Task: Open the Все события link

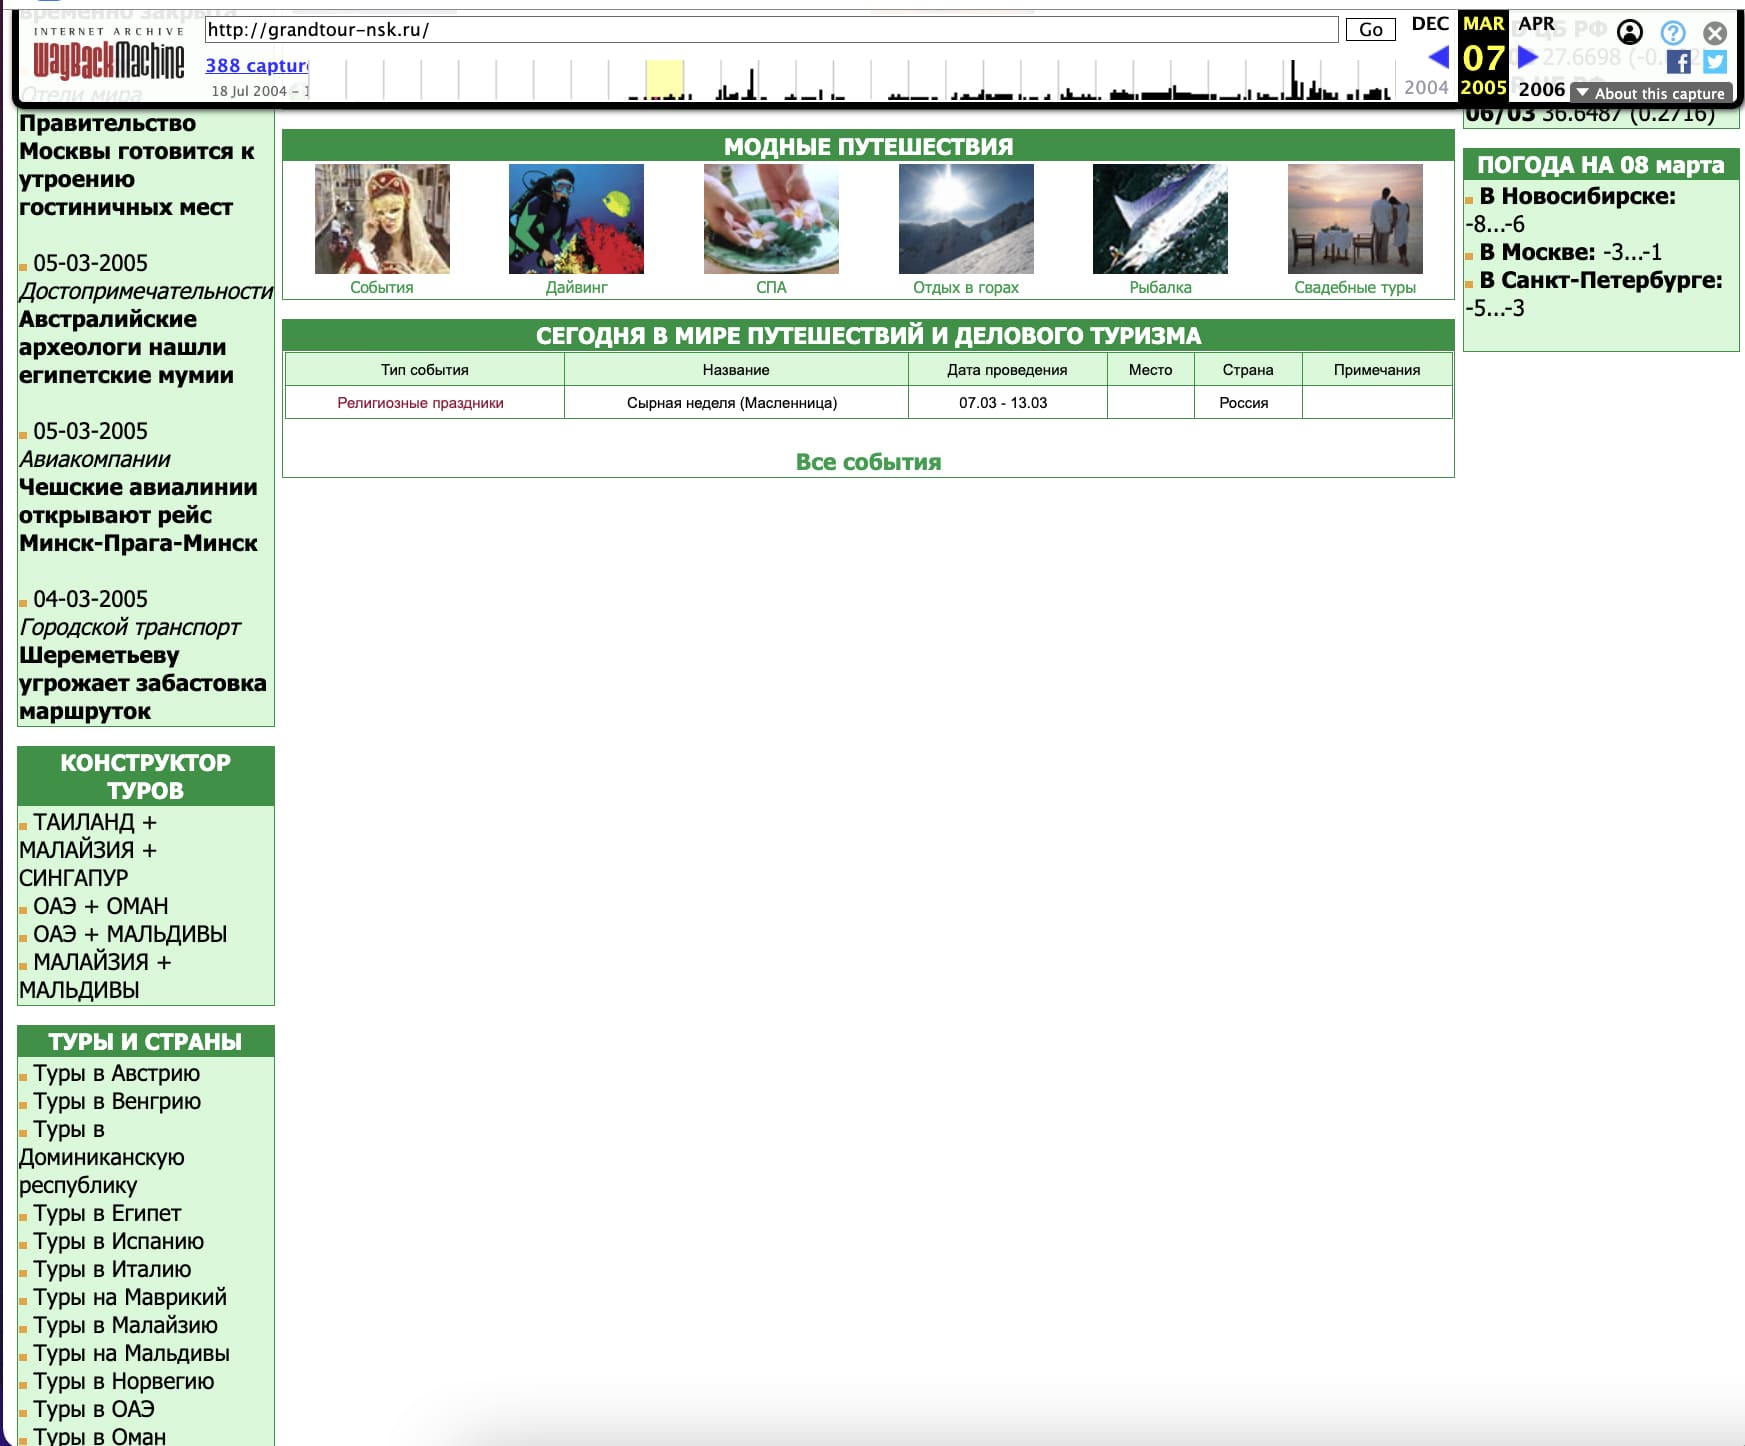Action: click(x=868, y=462)
